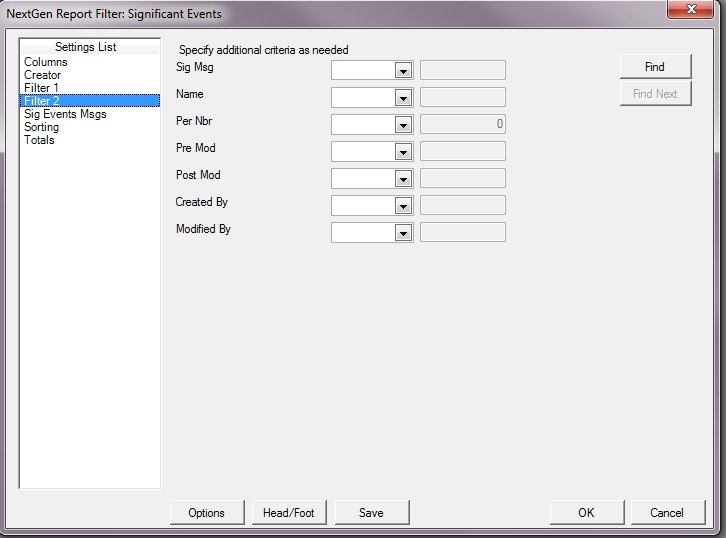The height and width of the screenshot is (538, 726).
Task: Open the Sig Msg operator dropdown
Action: click(403, 71)
